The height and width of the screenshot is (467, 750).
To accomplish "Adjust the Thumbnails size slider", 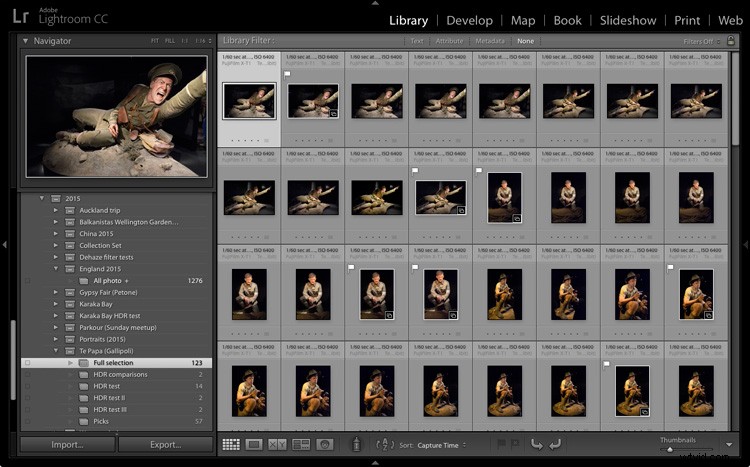I will point(670,450).
